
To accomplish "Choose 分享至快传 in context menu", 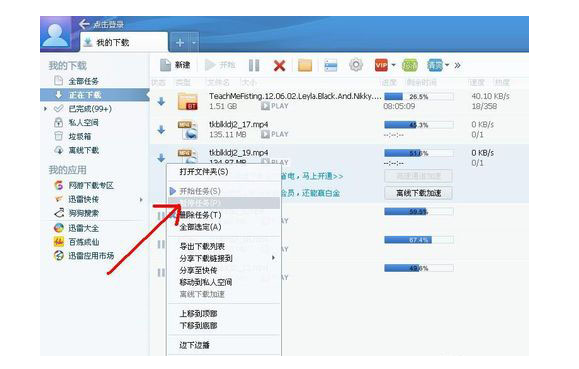I will tap(223, 270).
